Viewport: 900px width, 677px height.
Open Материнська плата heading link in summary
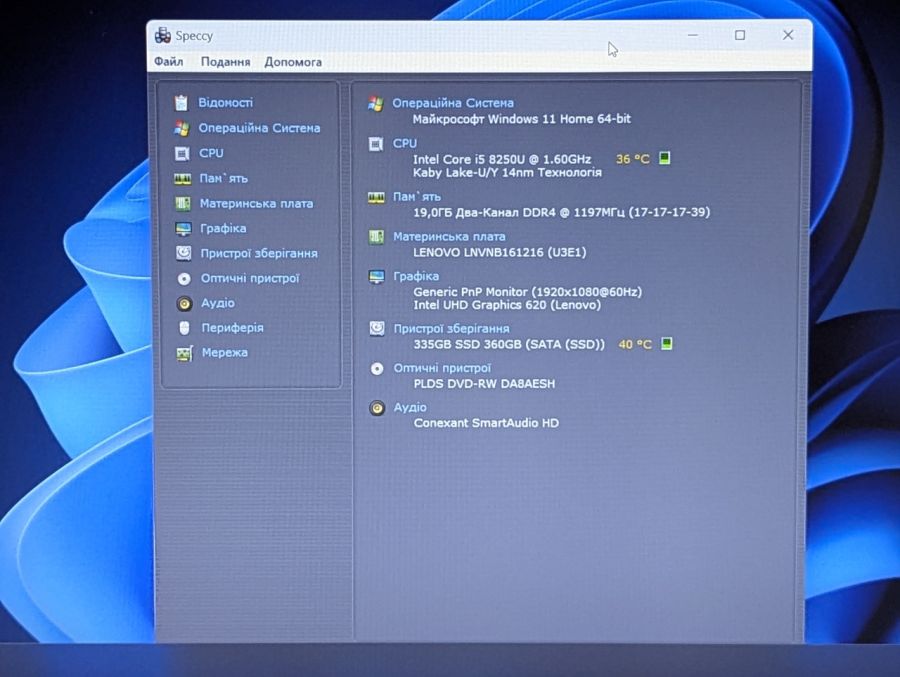[x=449, y=236]
